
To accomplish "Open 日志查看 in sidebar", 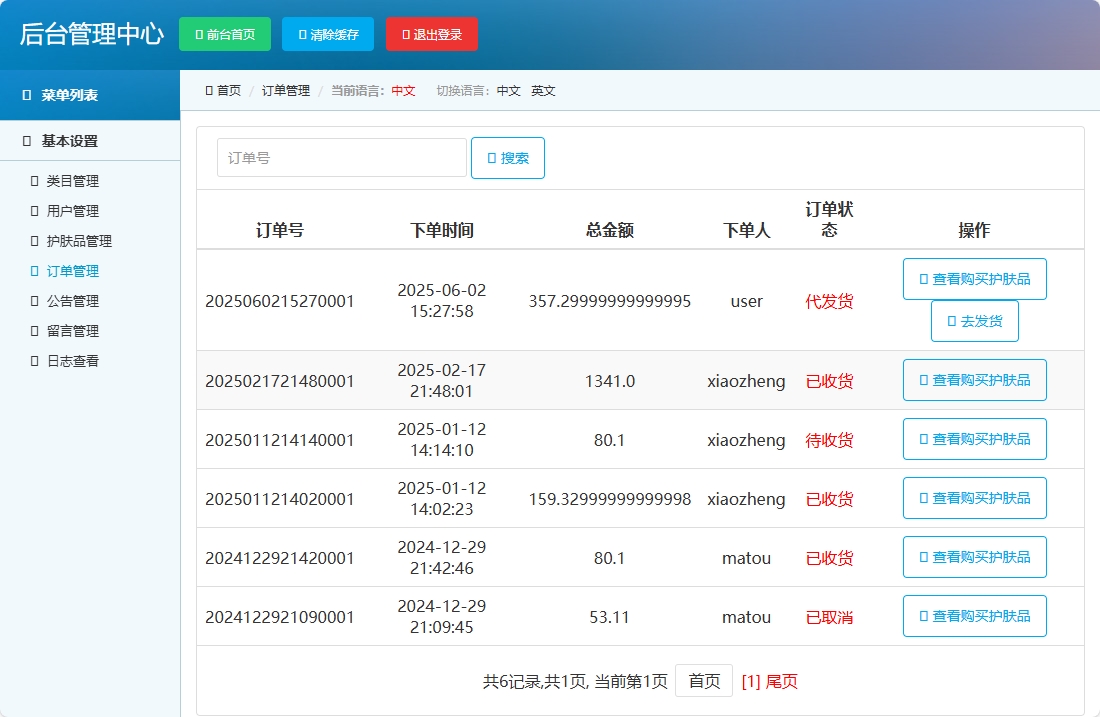I will tap(72, 361).
